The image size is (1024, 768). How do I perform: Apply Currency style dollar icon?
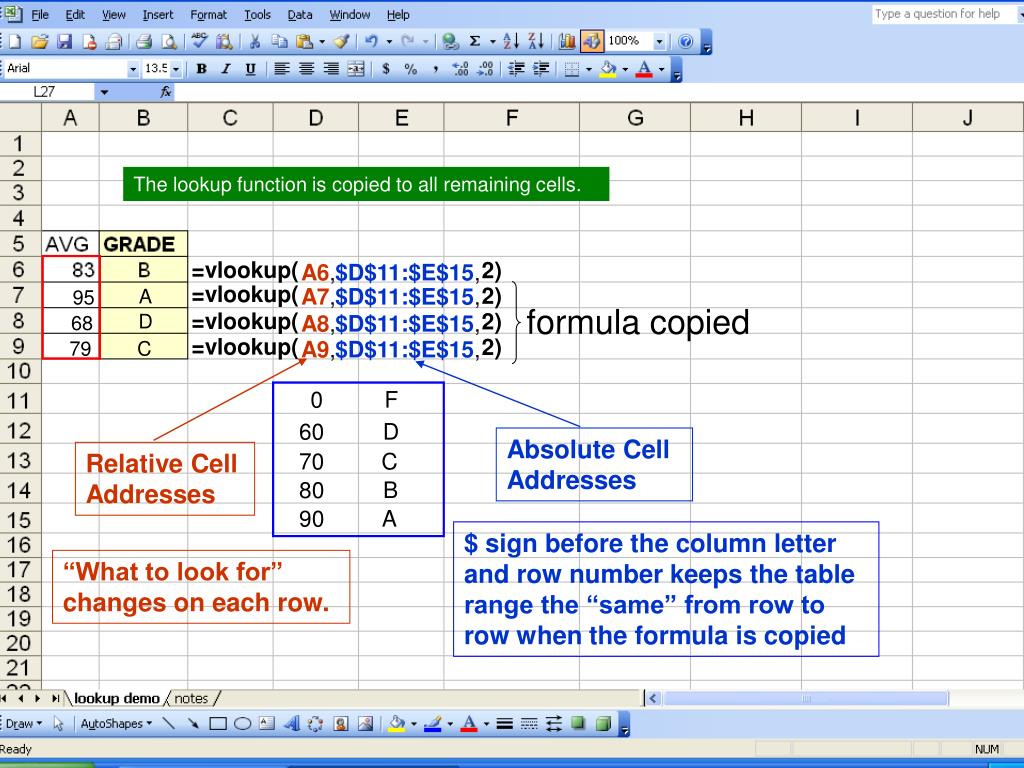(386, 69)
